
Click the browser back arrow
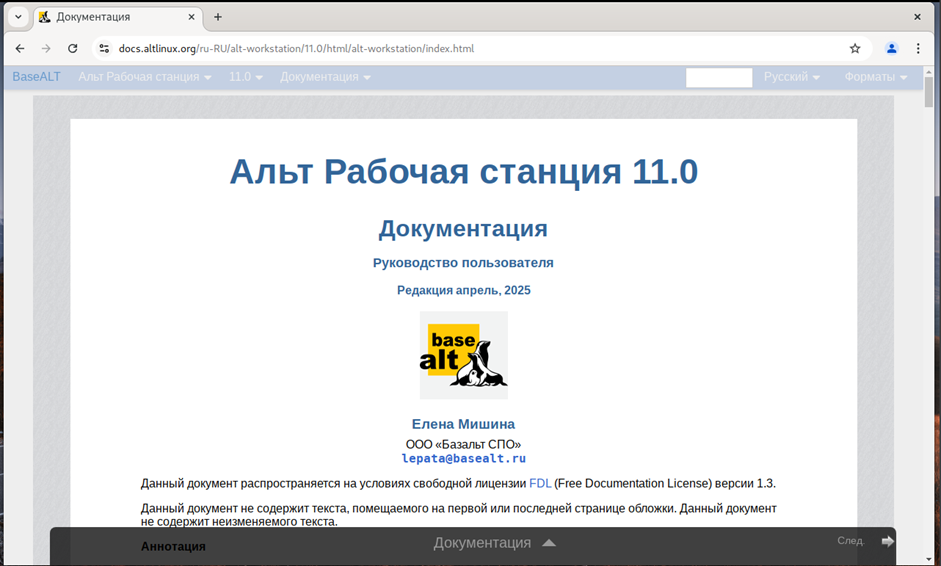(20, 48)
